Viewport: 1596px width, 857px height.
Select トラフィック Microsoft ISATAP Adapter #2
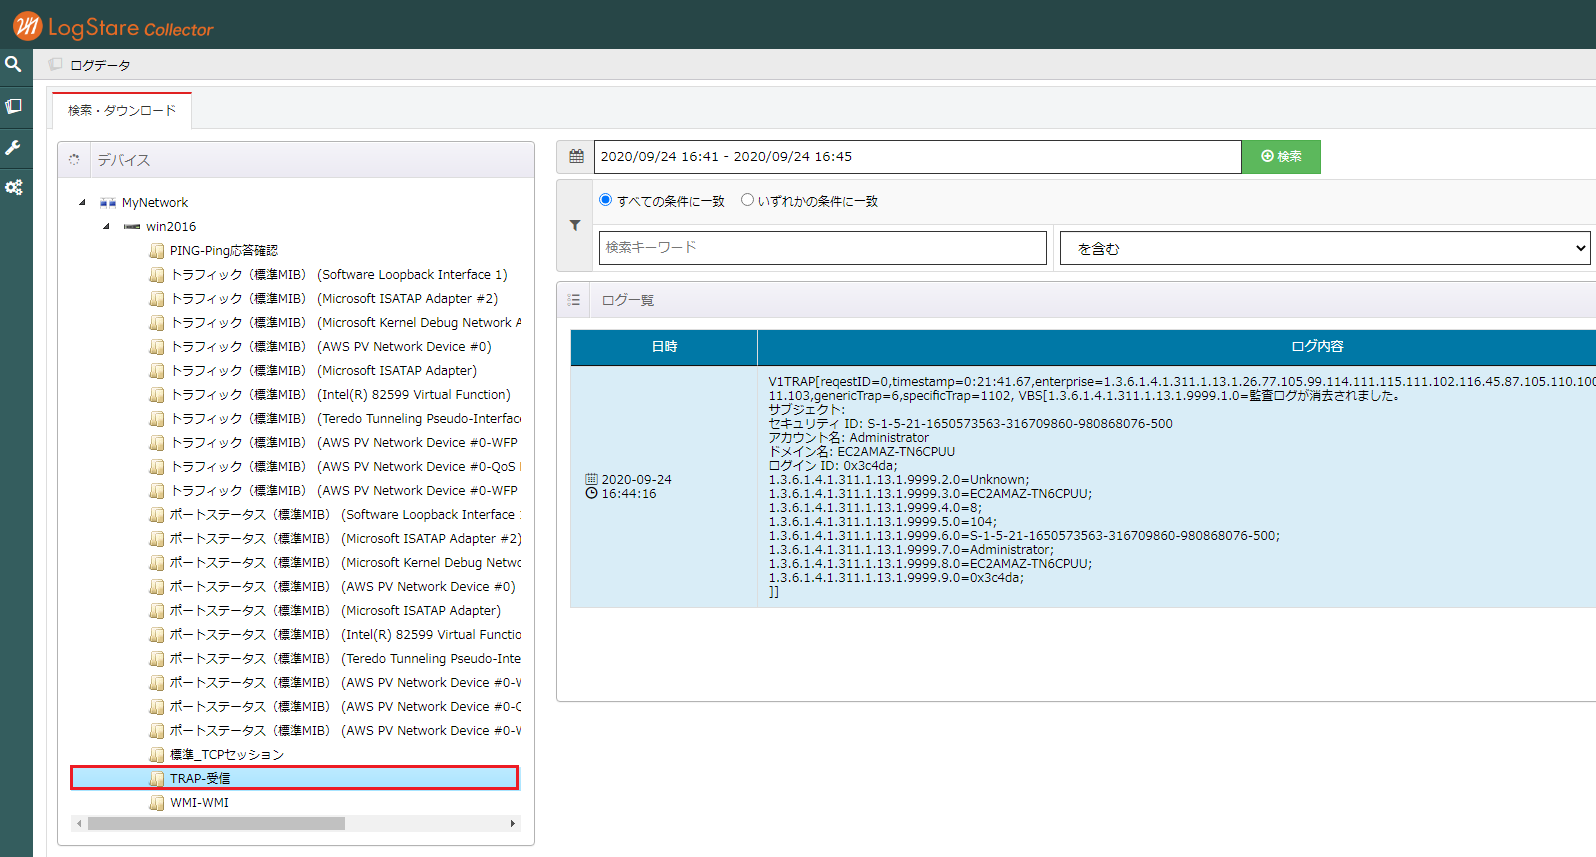click(x=334, y=298)
